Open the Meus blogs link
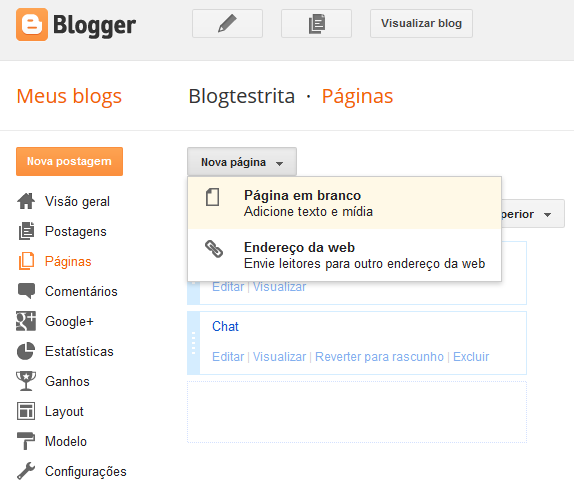The width and height of the screenshot is (574, 487). coord(69,96)
